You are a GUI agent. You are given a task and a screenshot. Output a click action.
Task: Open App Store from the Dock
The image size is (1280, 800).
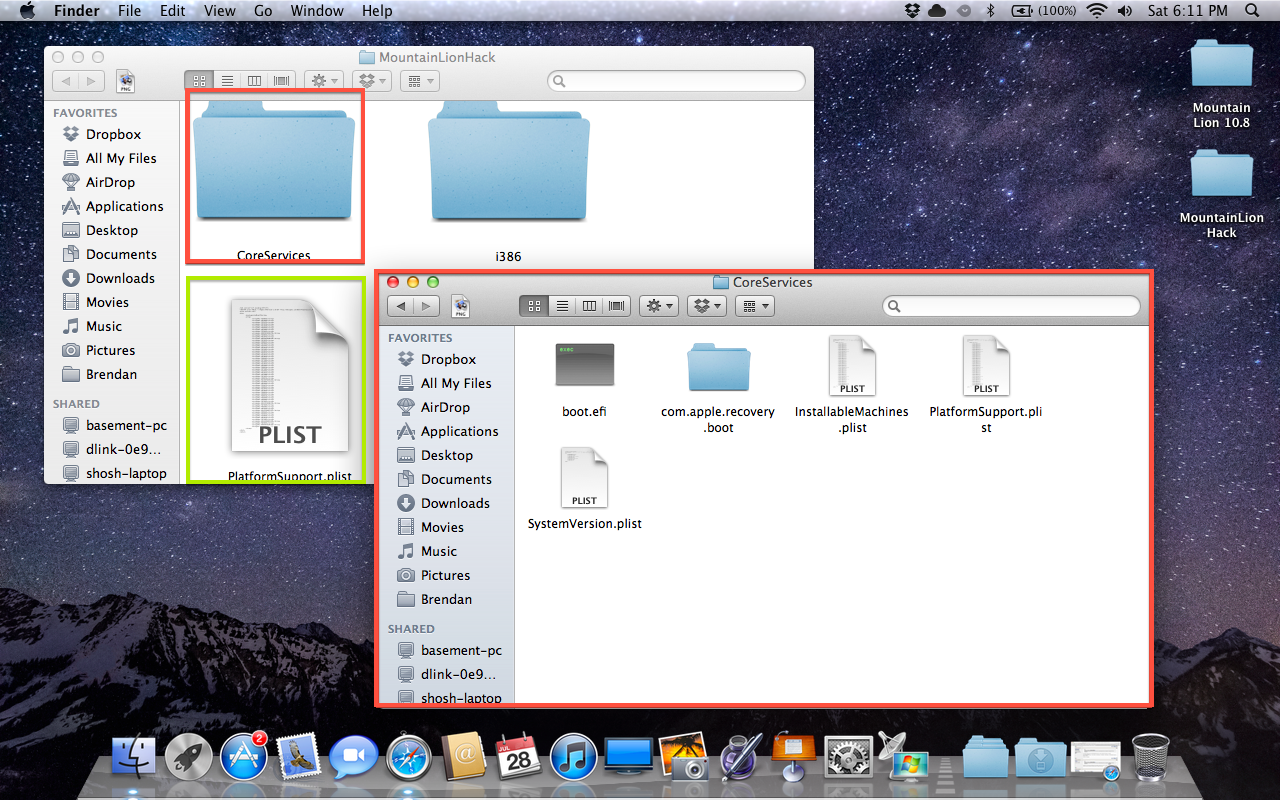(x=243, y=758)
